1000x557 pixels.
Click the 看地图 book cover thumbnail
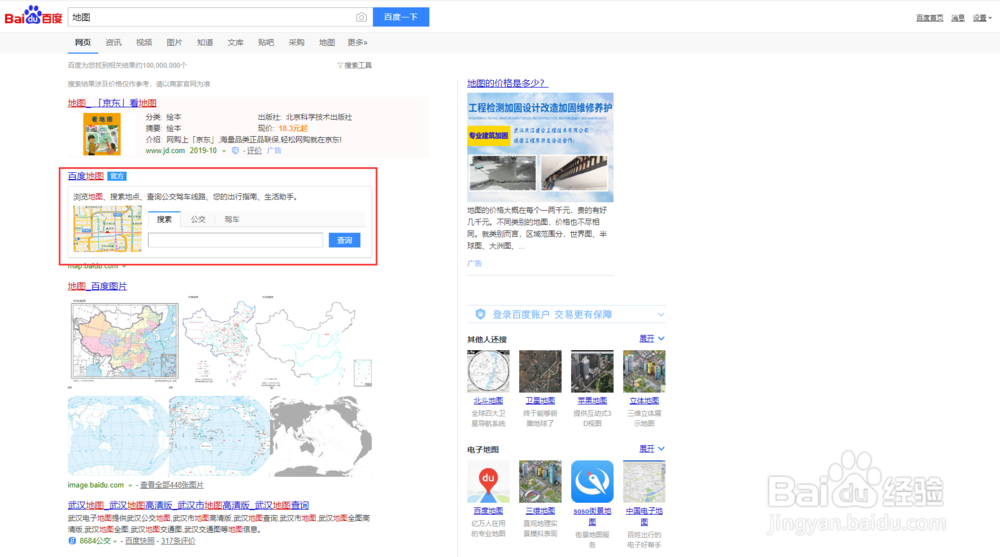102,134
